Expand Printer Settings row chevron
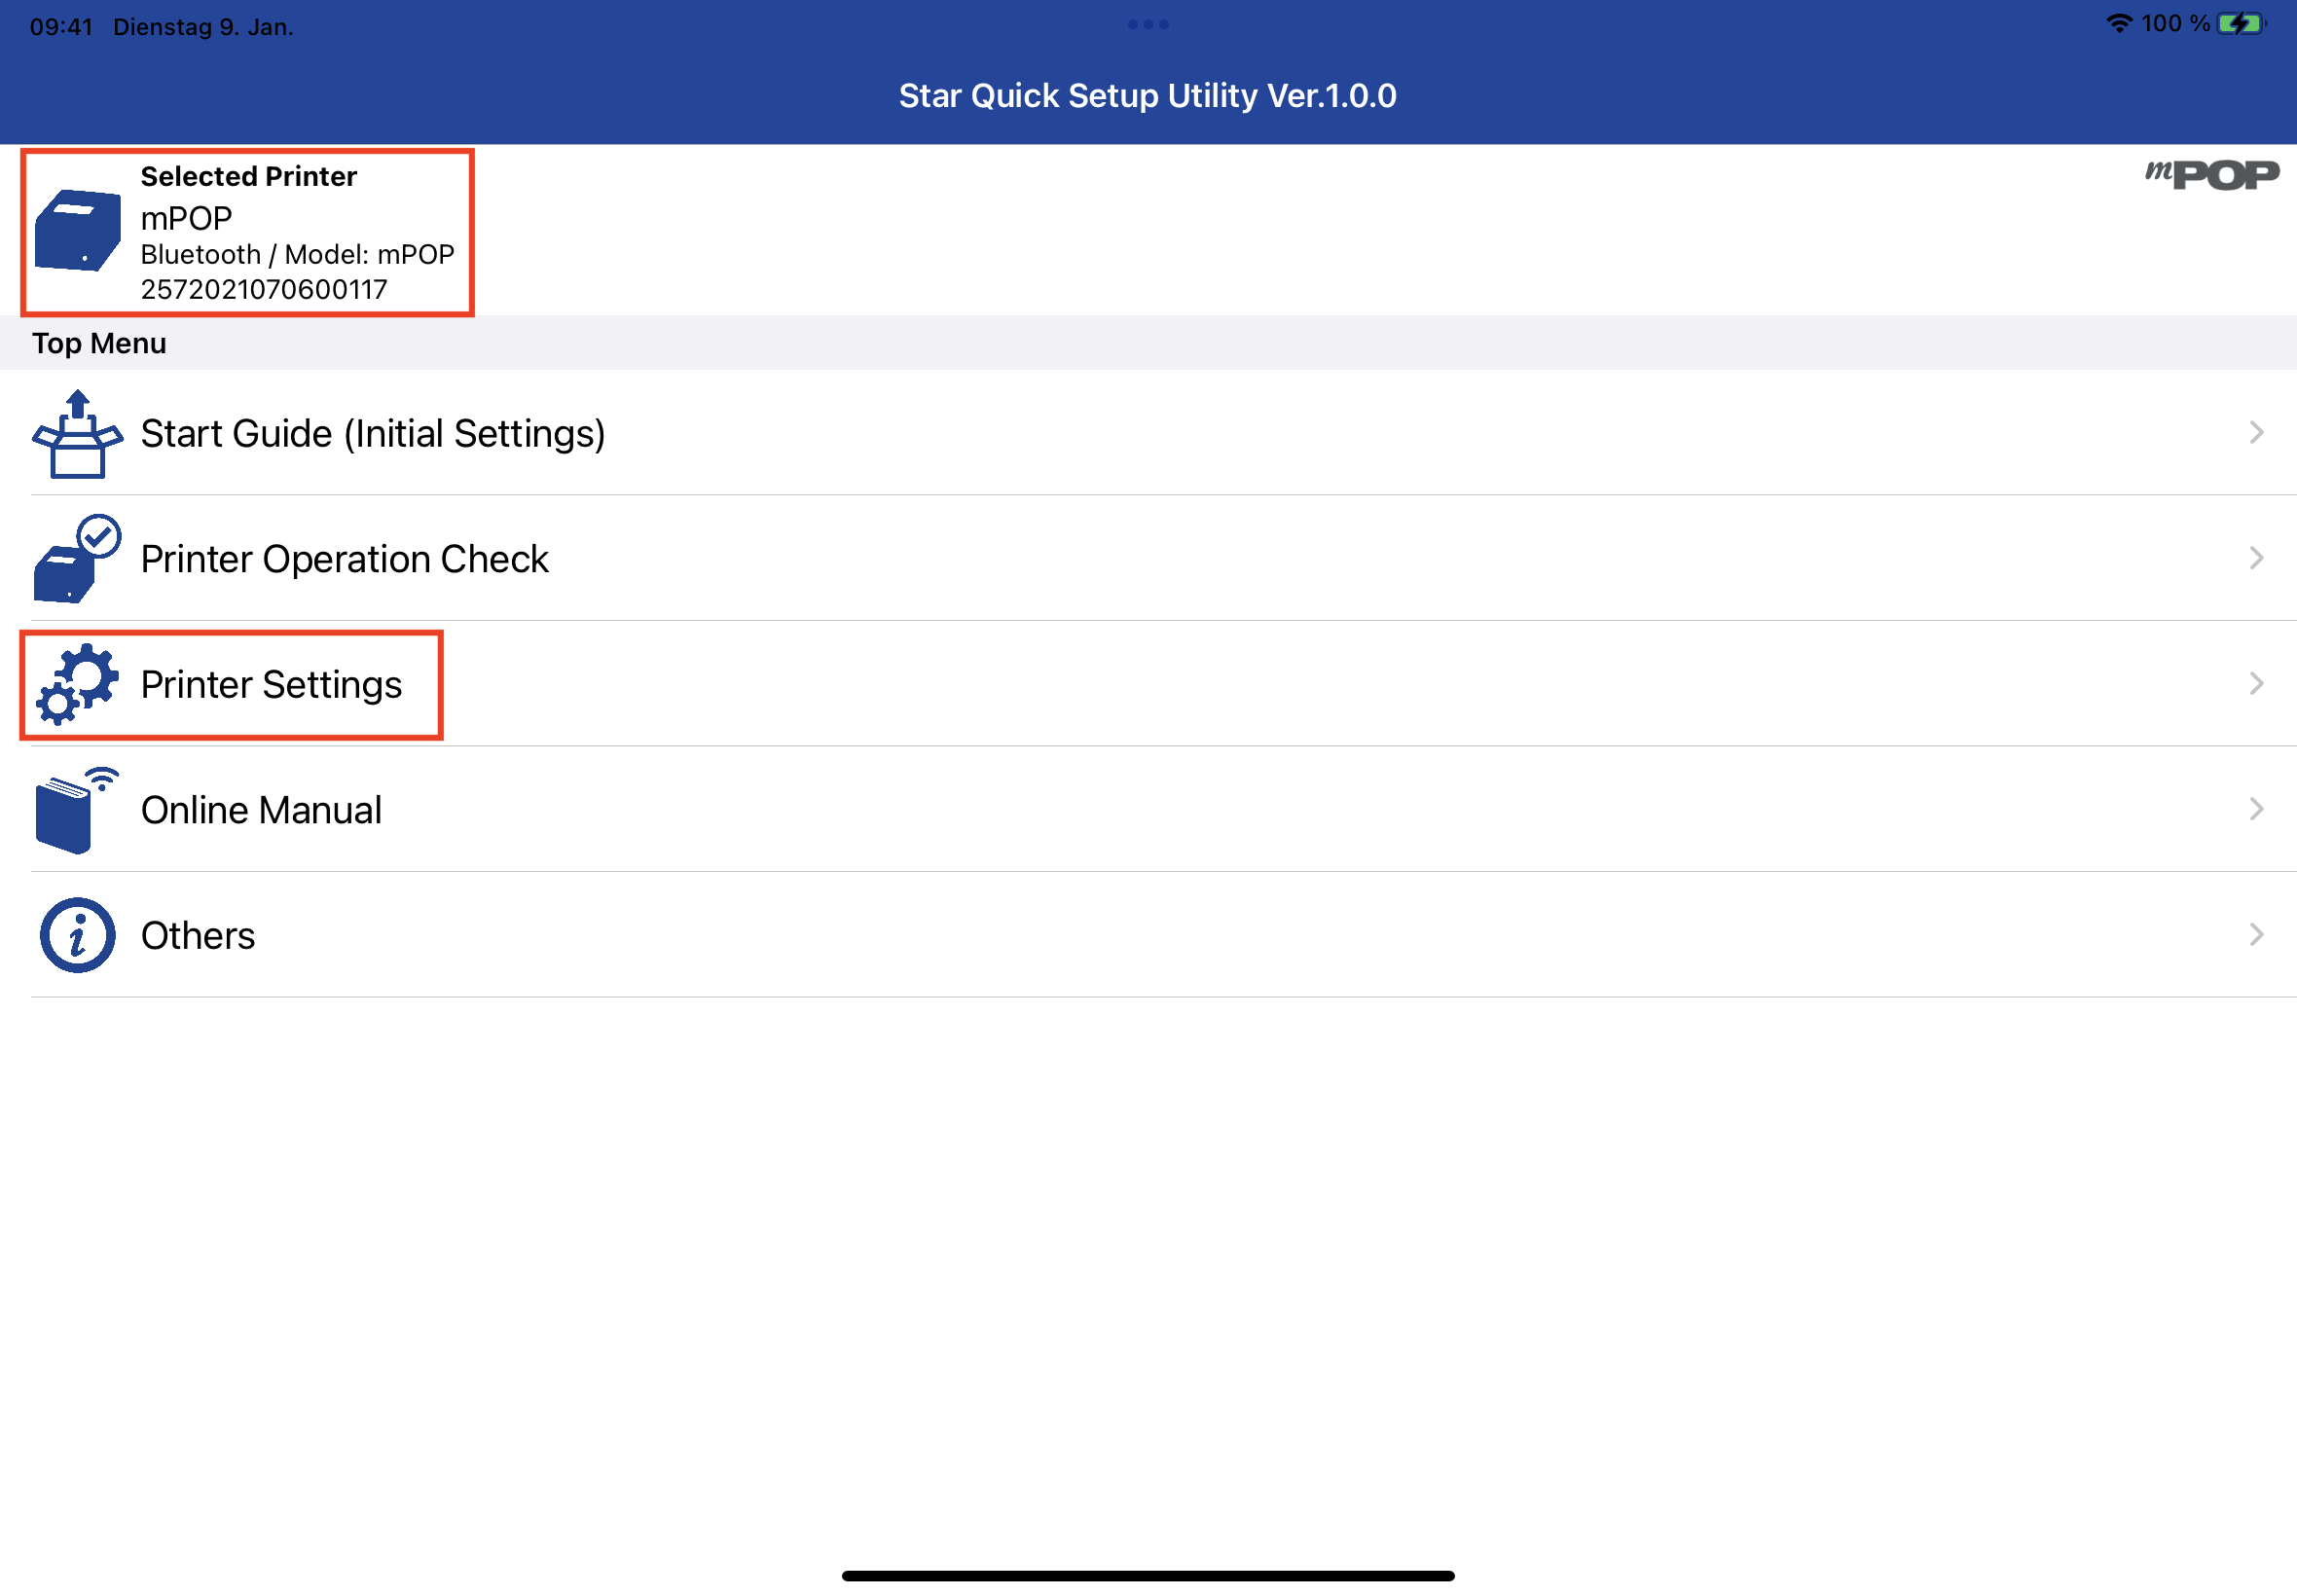The height and width of the screenshot is (1596, 2297). pyautogui.click(x=2256, y=684)
